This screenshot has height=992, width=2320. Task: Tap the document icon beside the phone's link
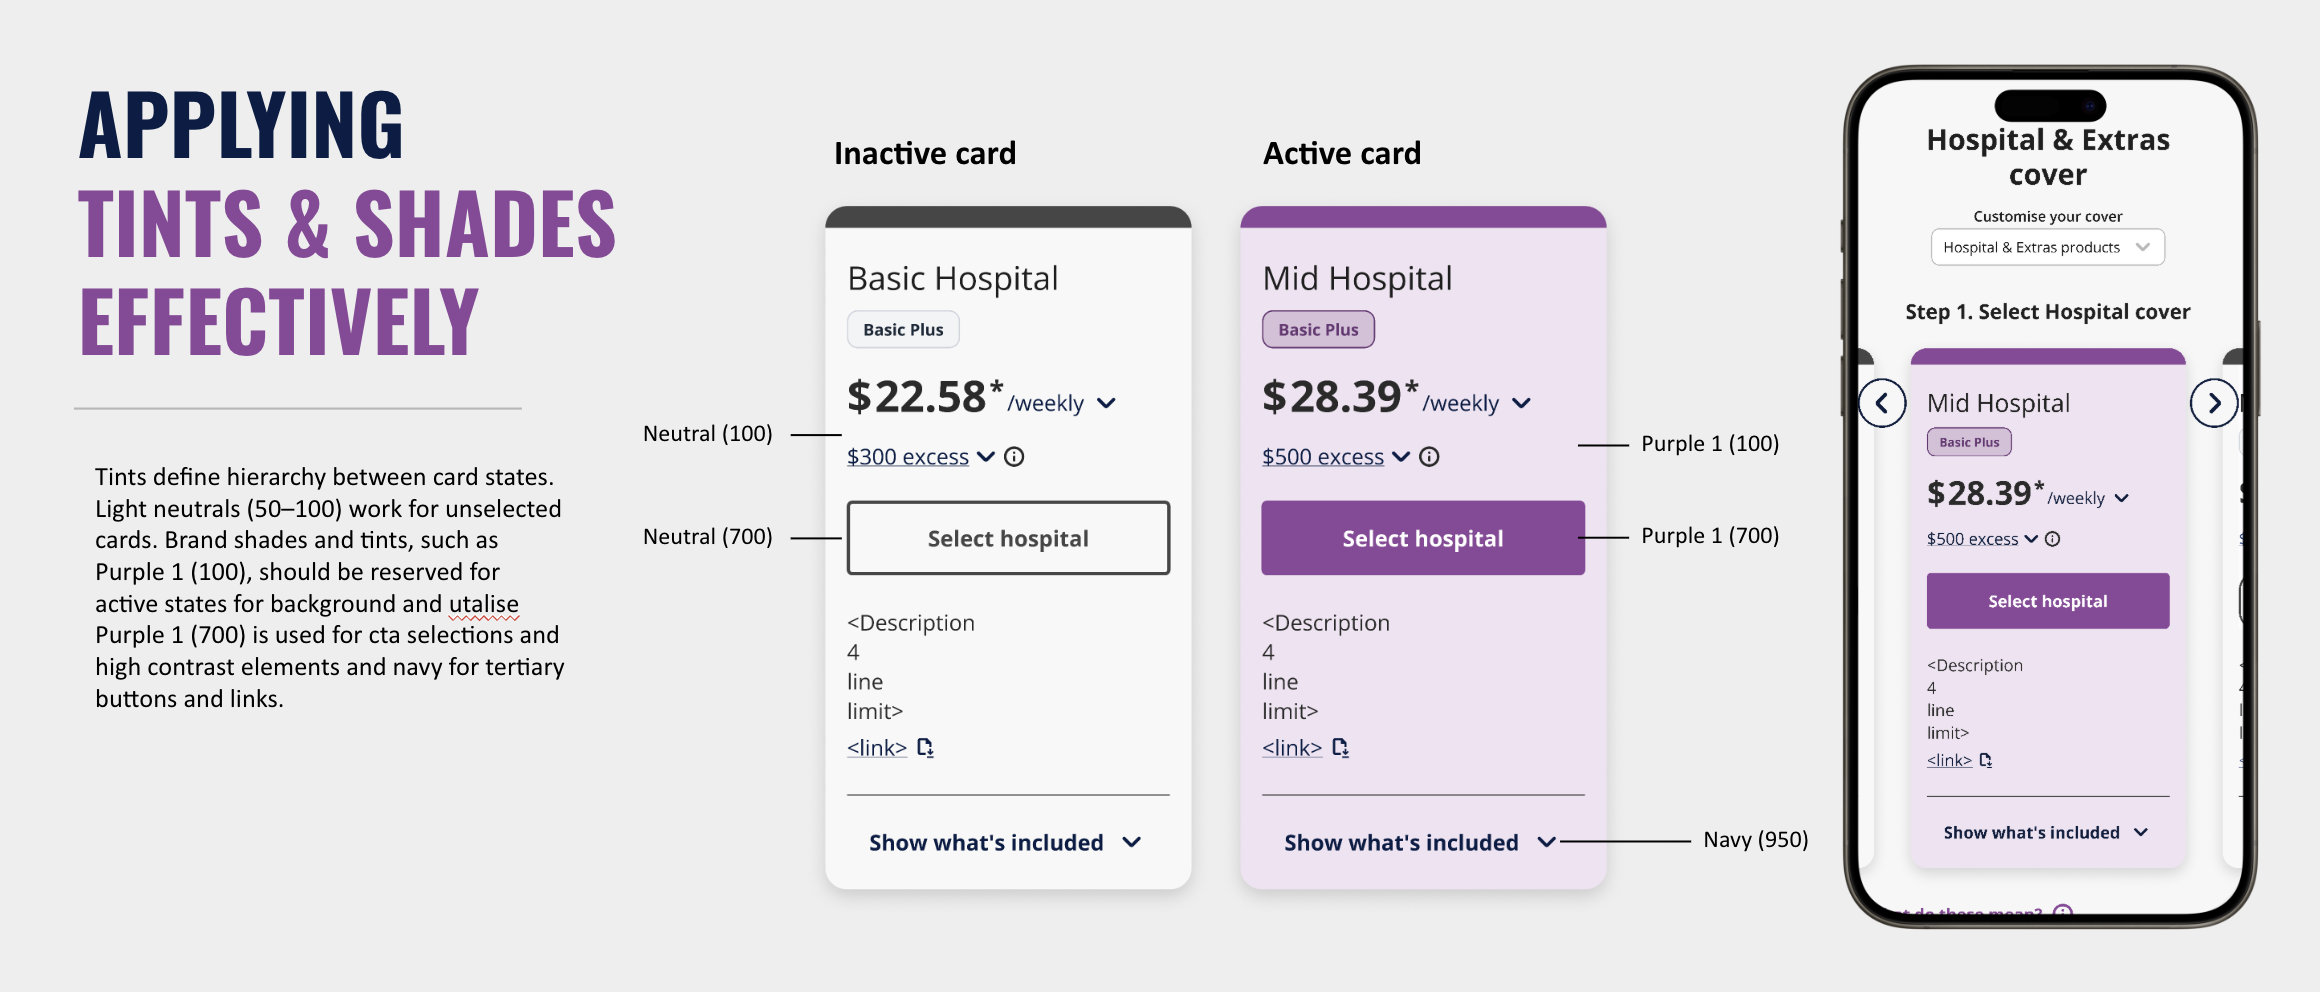[x=1986, y=760]
